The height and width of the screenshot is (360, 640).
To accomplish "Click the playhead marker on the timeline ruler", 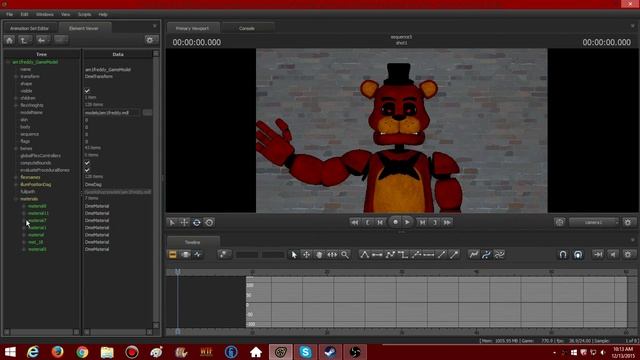I will tap(178, 272).
